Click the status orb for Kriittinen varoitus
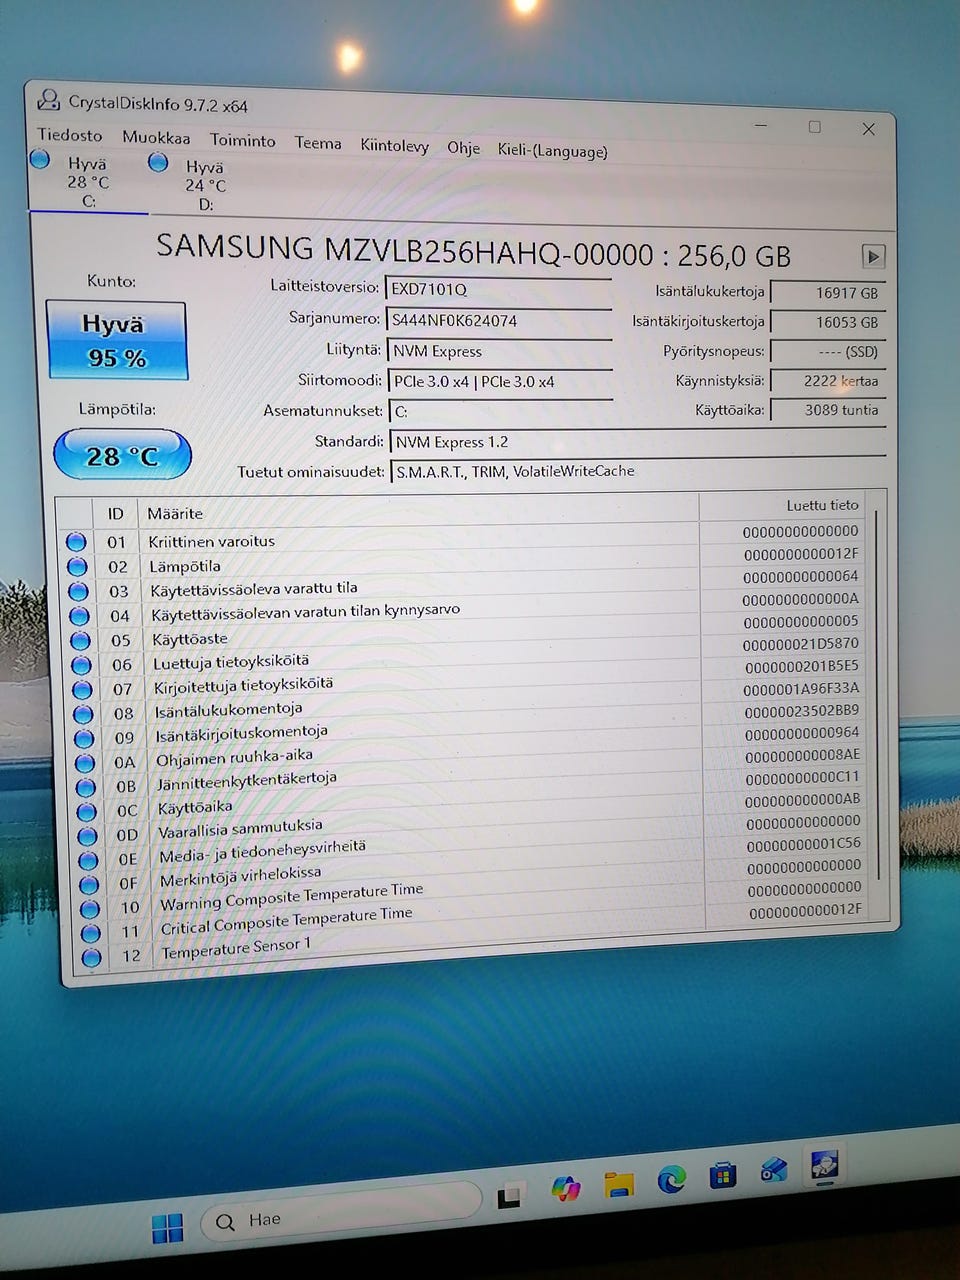The image size is (960, 1280). coord(76,541)
